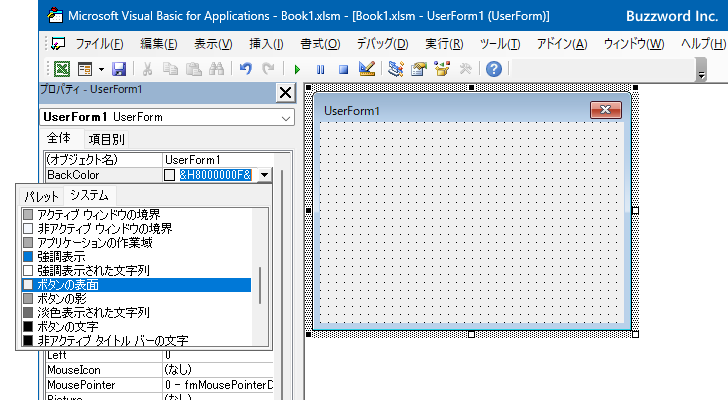Click the VBA icon left of the ファイル menu
Viewport: 728px width, 400px height.
(x=58, y=44)
